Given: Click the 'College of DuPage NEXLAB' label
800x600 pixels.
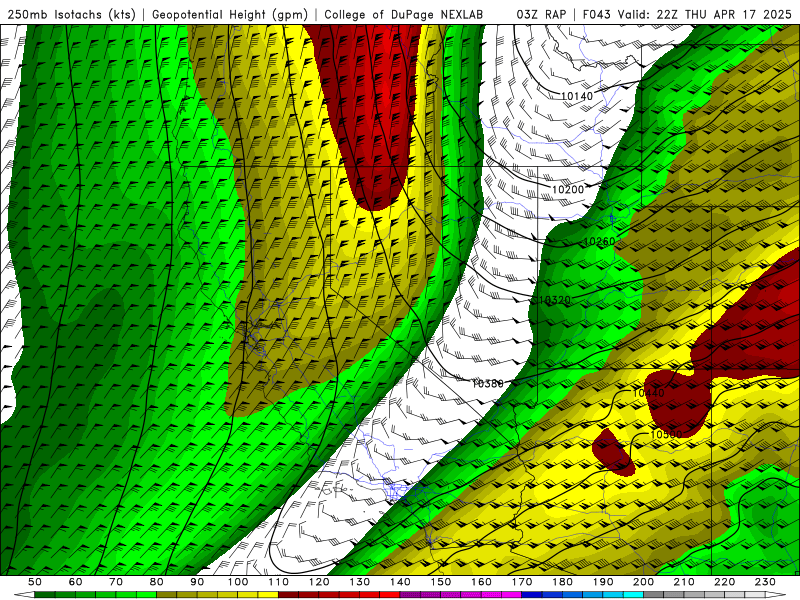Looking at the screenshot, I should [404, 14].
